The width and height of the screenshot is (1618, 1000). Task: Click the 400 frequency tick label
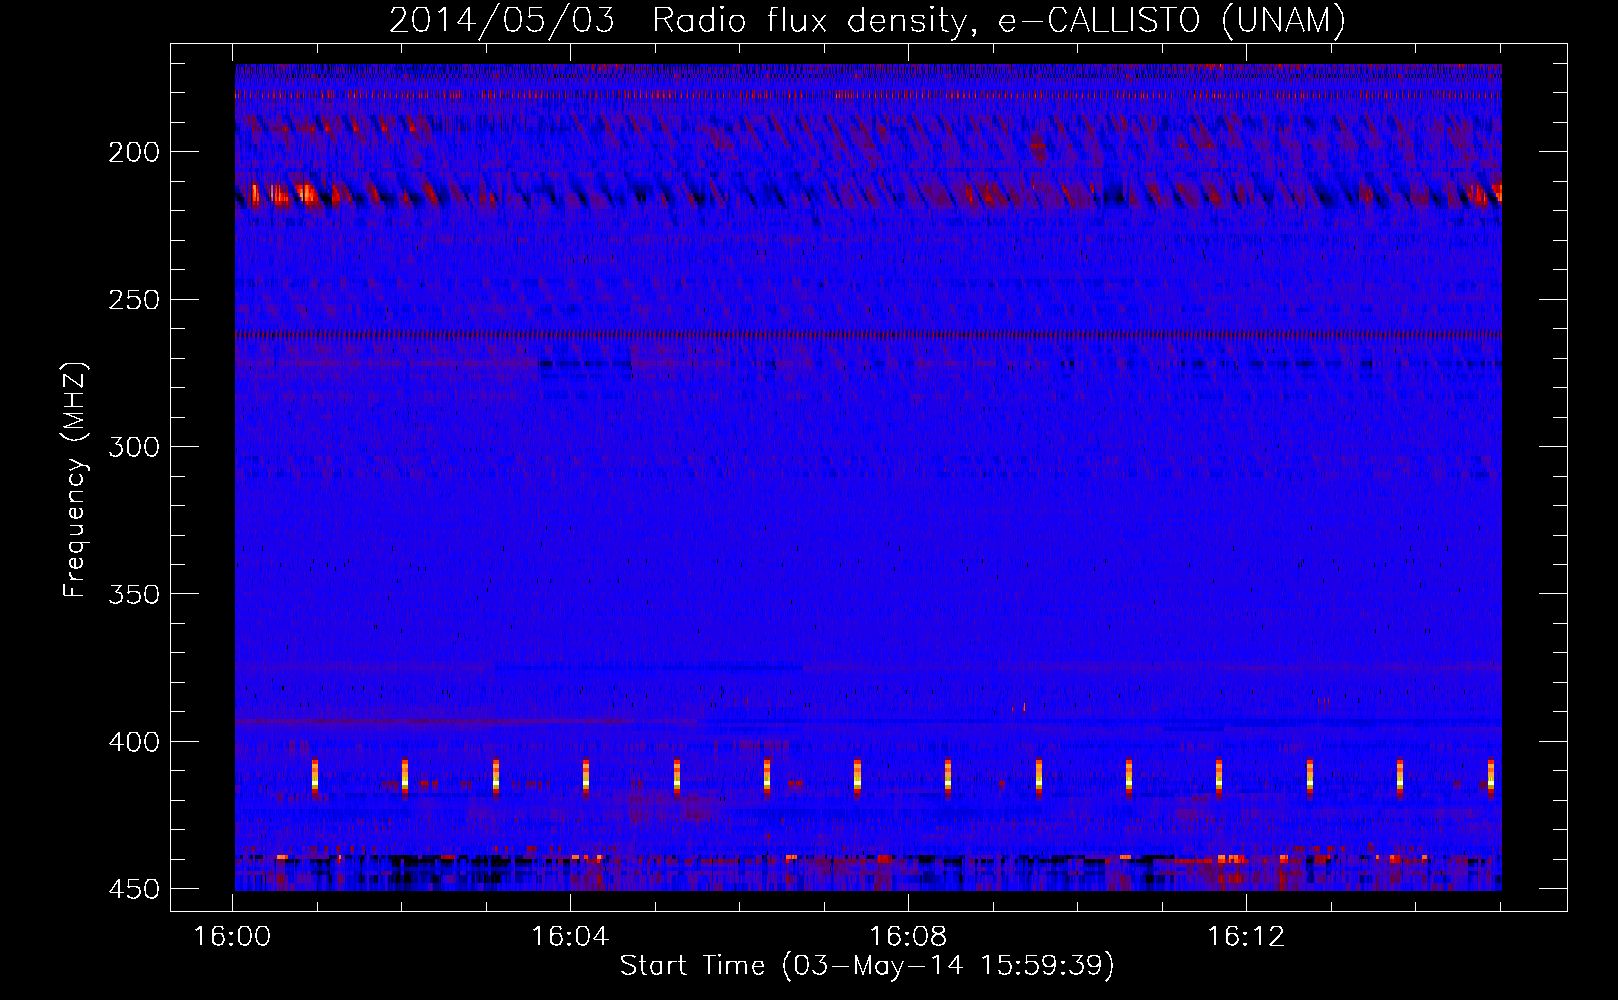pos(134,742)
